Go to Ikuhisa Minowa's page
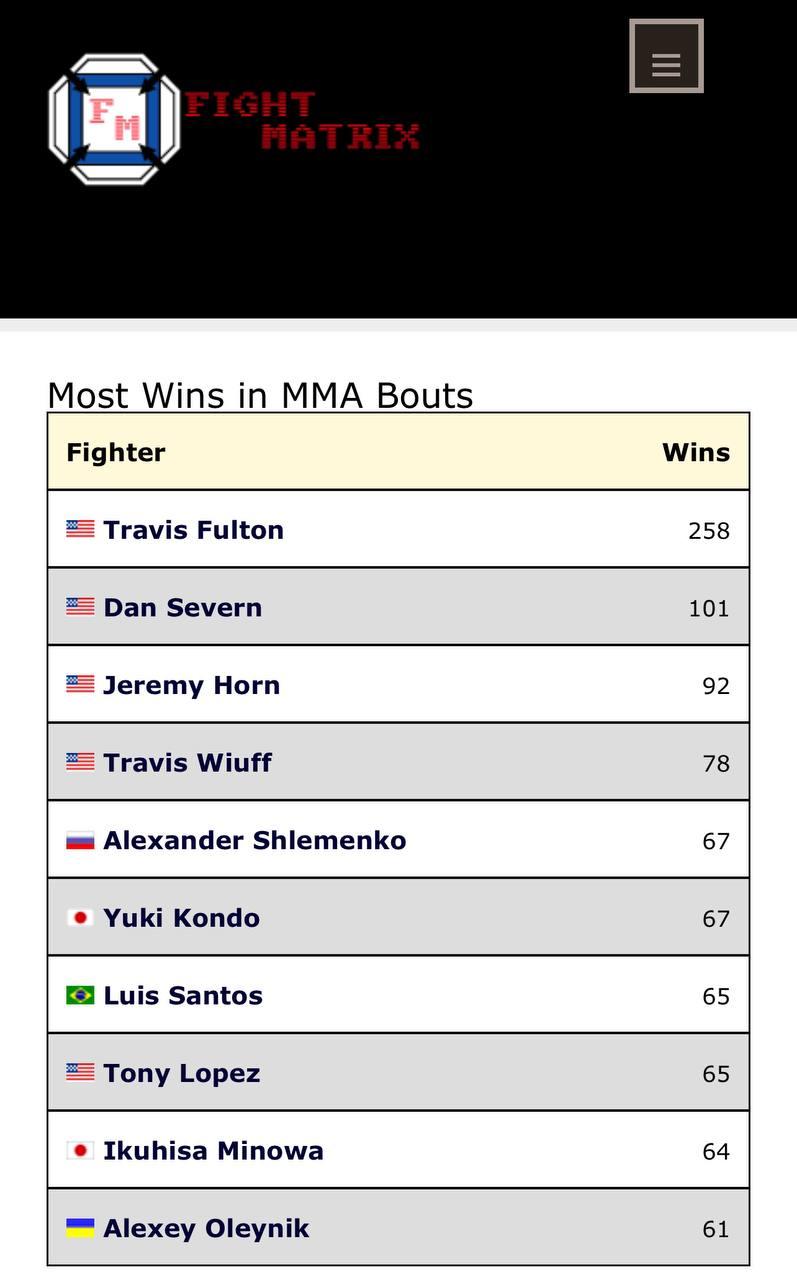Image resolution: width=797 pixels, height=1280 pixels. pyautogui.click(x=213, y=1151)
